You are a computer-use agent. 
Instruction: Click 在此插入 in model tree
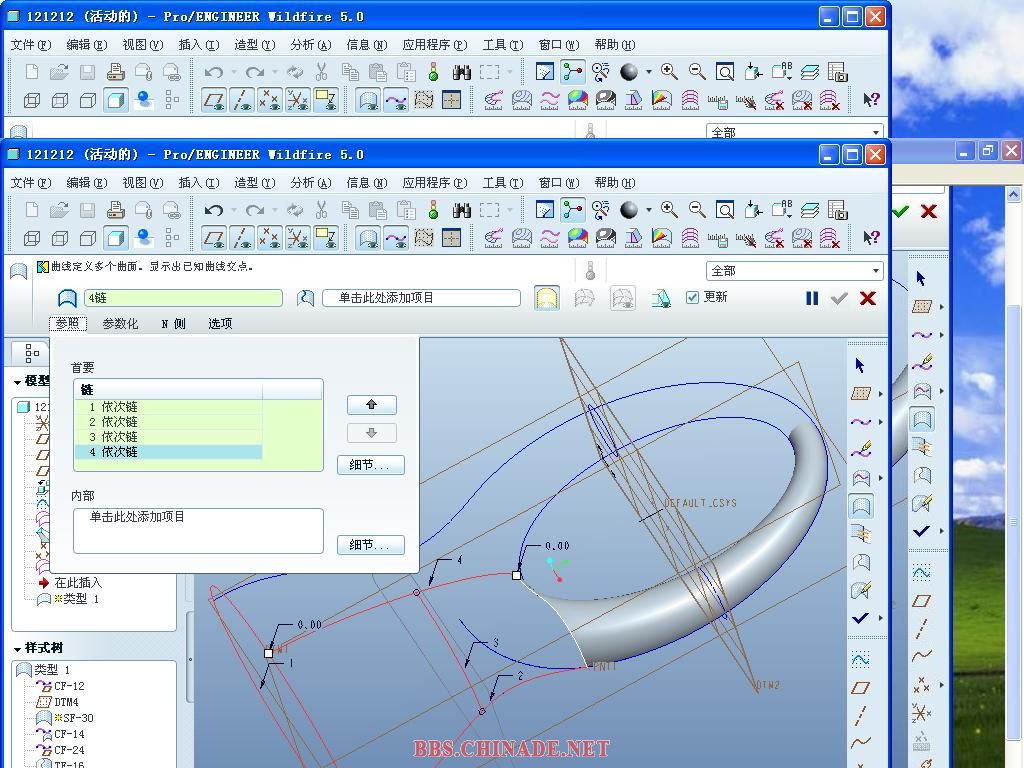pyautogui.click(x=78, y=583)
